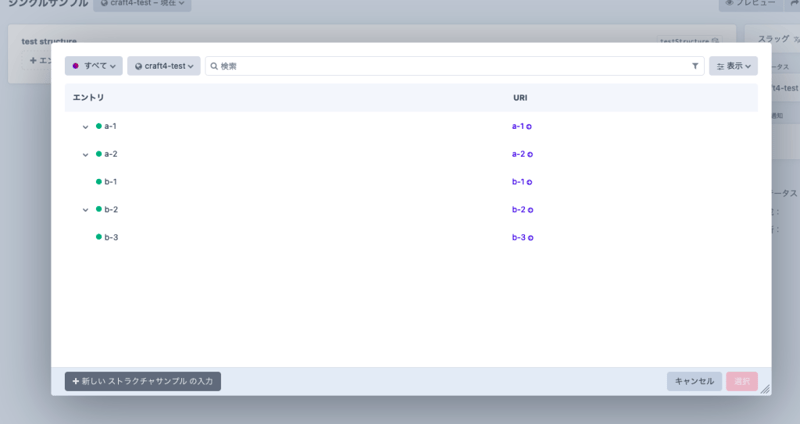800x424 pixels.
Task: Click the filter funnel icon in search bar
Action: point(695,66)
